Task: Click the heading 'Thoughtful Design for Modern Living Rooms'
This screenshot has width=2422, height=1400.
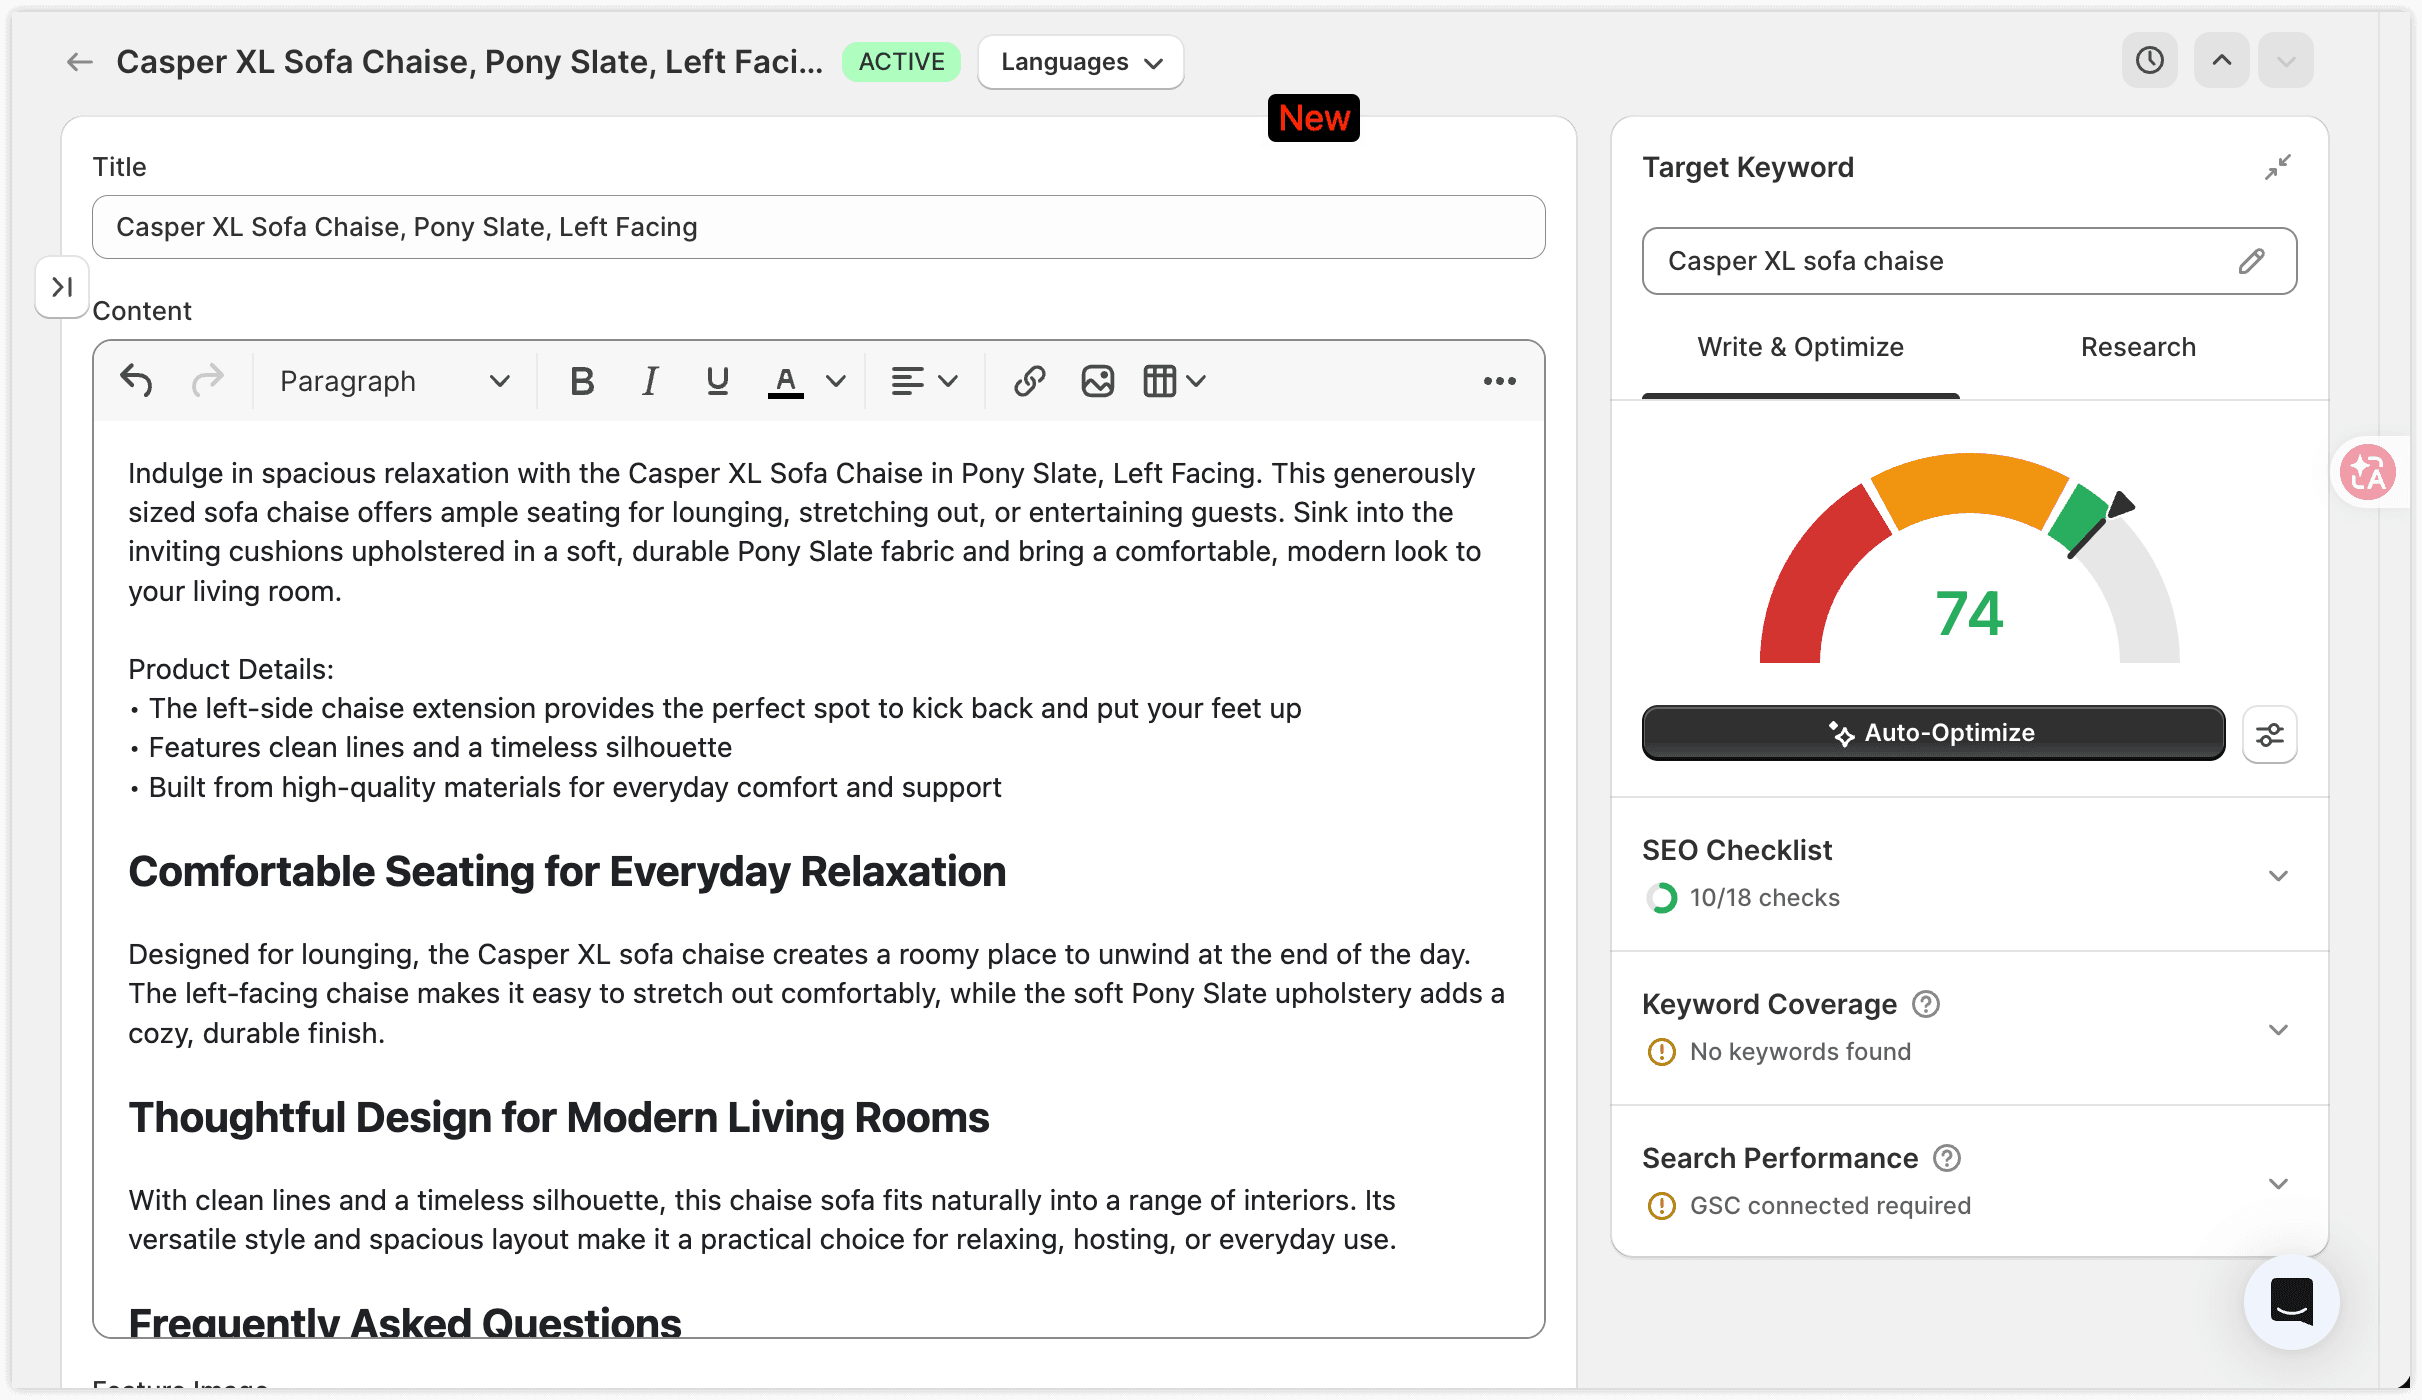Action: [x=559, y=1118]
